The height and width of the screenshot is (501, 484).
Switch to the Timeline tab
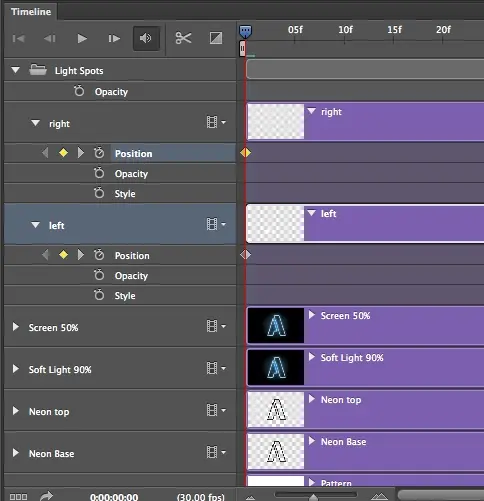[31, 12]
